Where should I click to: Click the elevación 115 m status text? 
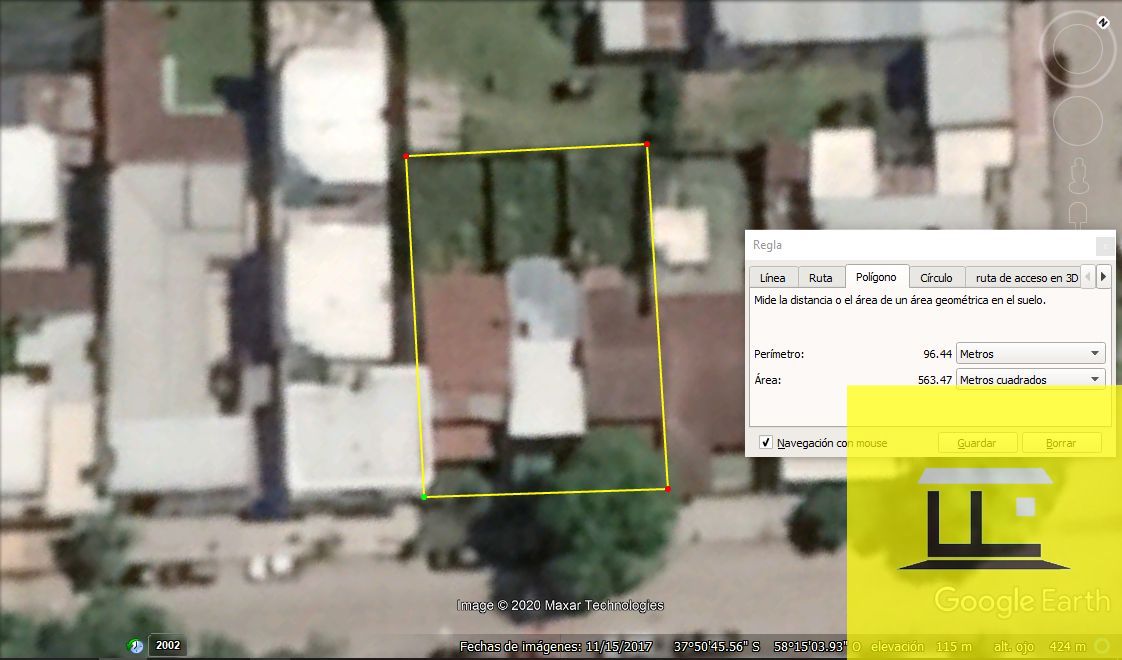pyautogui.click(x=921, y=646)
